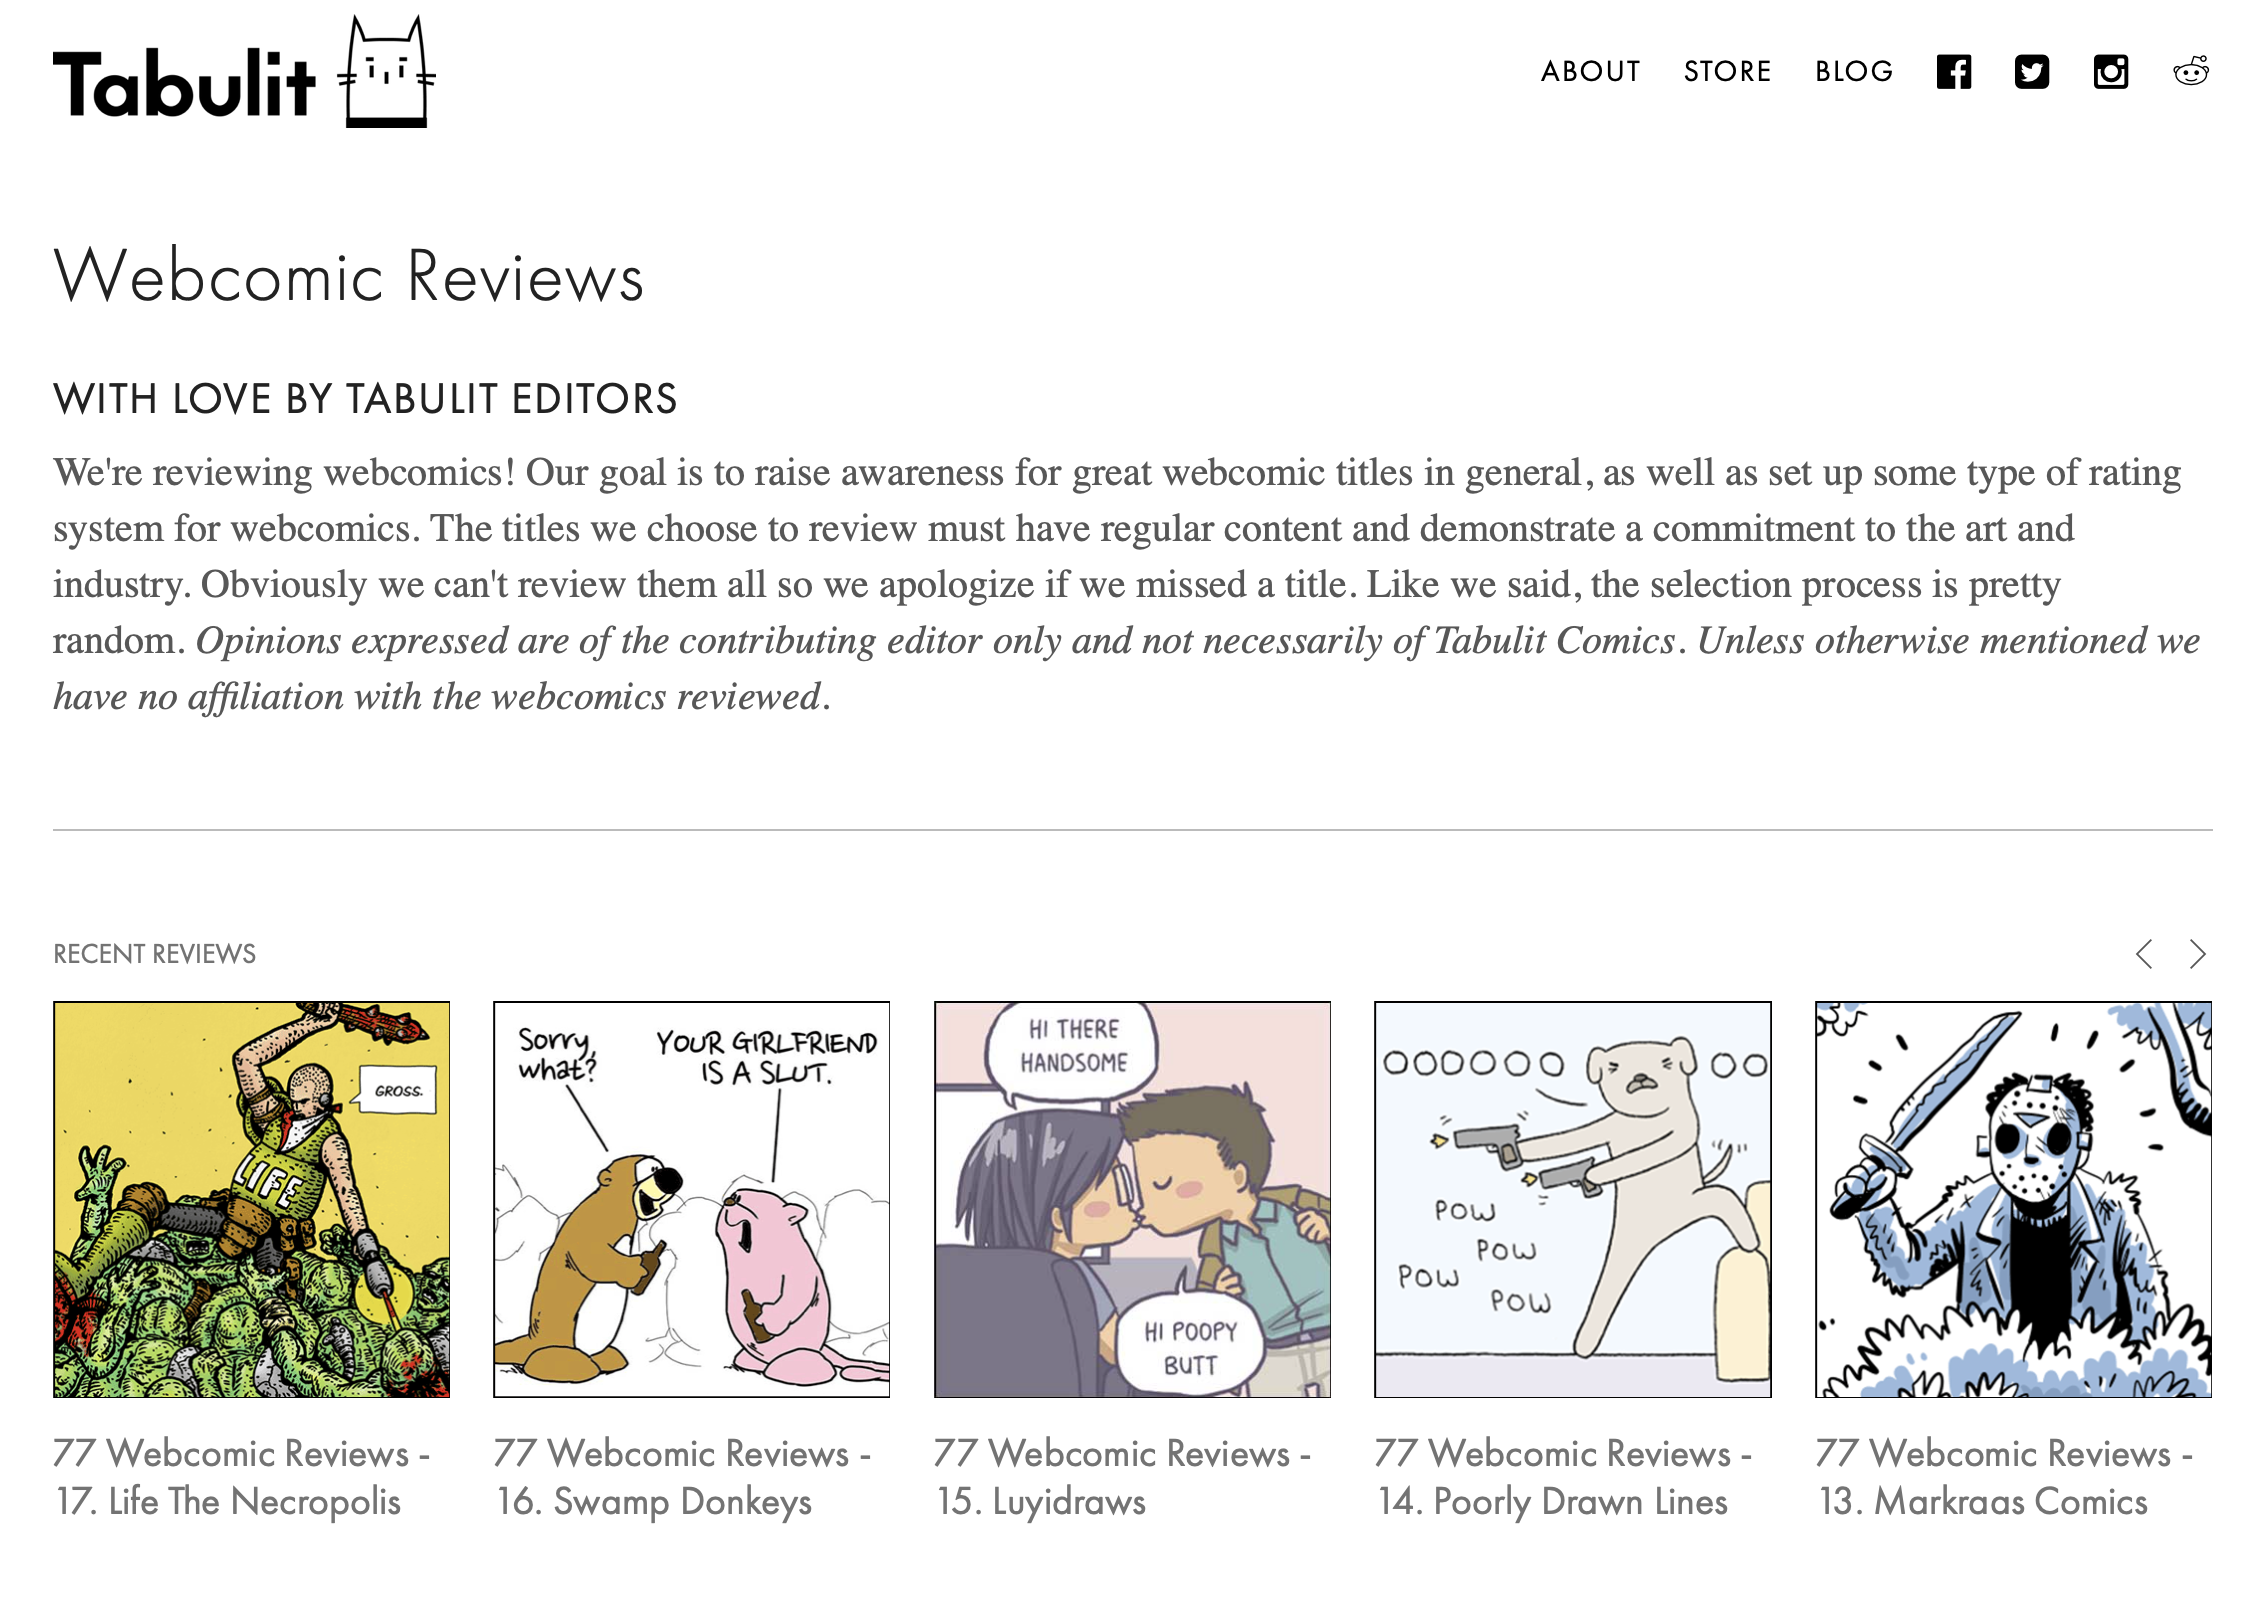Click the Tabulit cat logo
This screenshot has height=1610, width=2268.
[387, 74]
